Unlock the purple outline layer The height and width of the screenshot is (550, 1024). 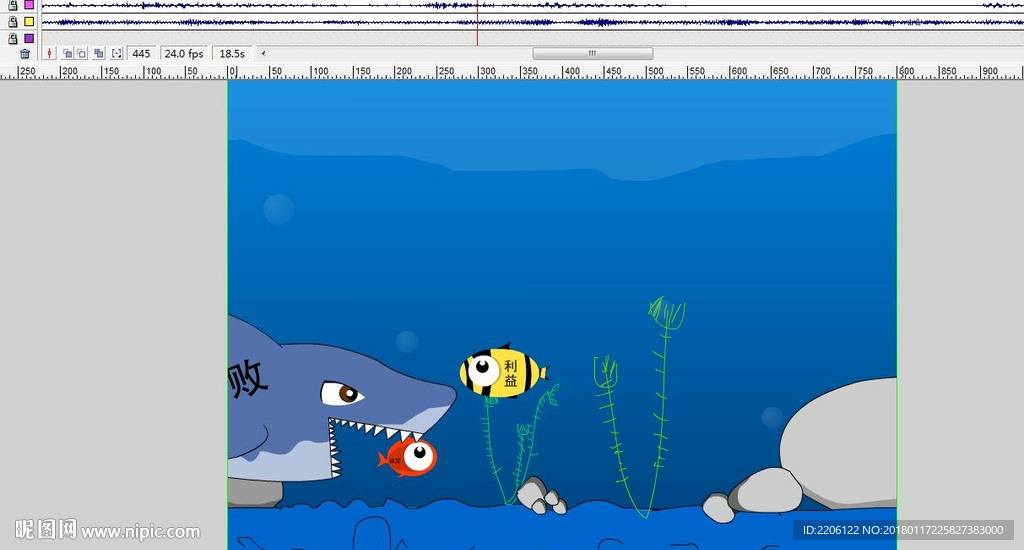tap(13, 38)
